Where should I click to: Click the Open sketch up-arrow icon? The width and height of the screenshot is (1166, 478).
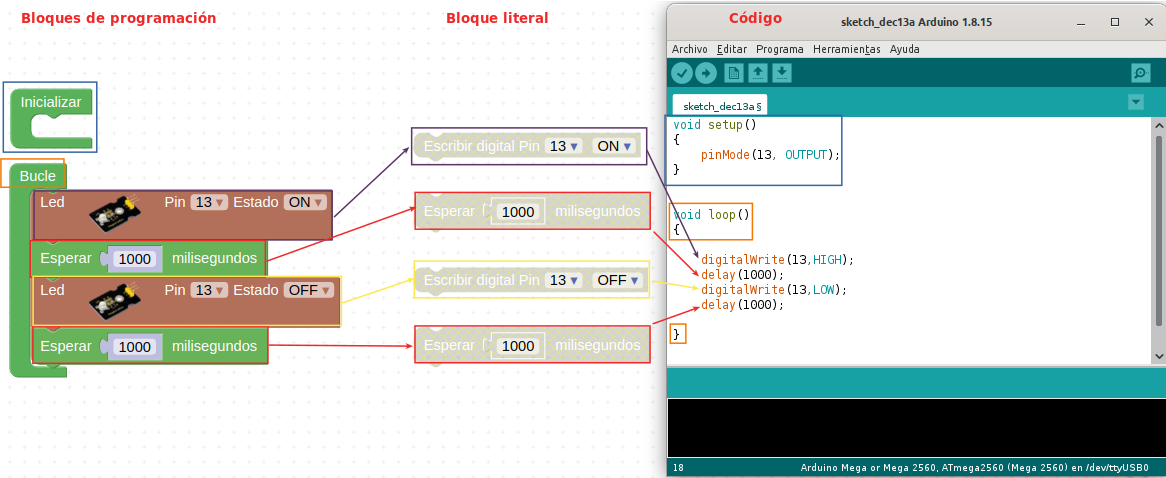tap(758, 73)
